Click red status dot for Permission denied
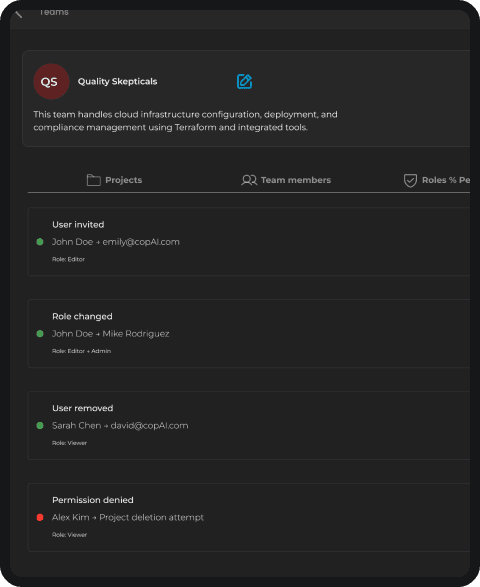Screen dimensions: 480x587 (x=40, y=517)
